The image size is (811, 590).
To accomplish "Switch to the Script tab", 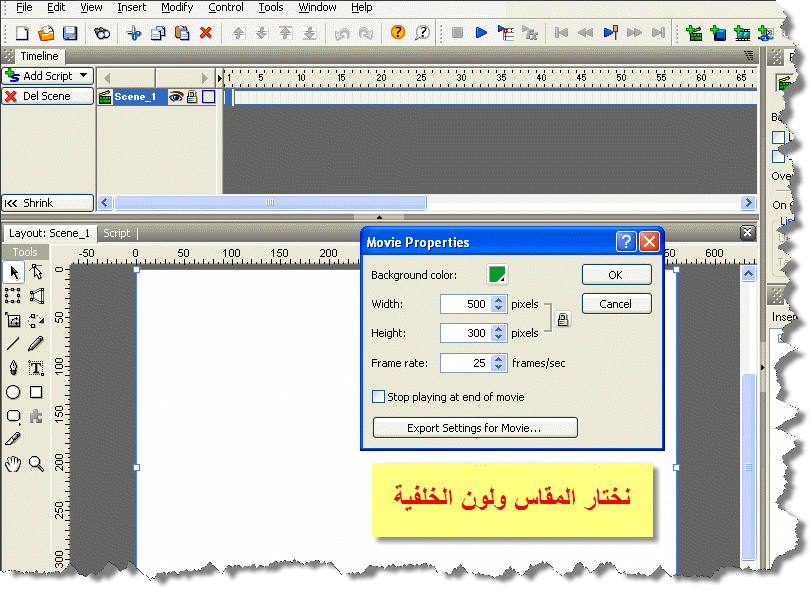I will tap(117, 233).
